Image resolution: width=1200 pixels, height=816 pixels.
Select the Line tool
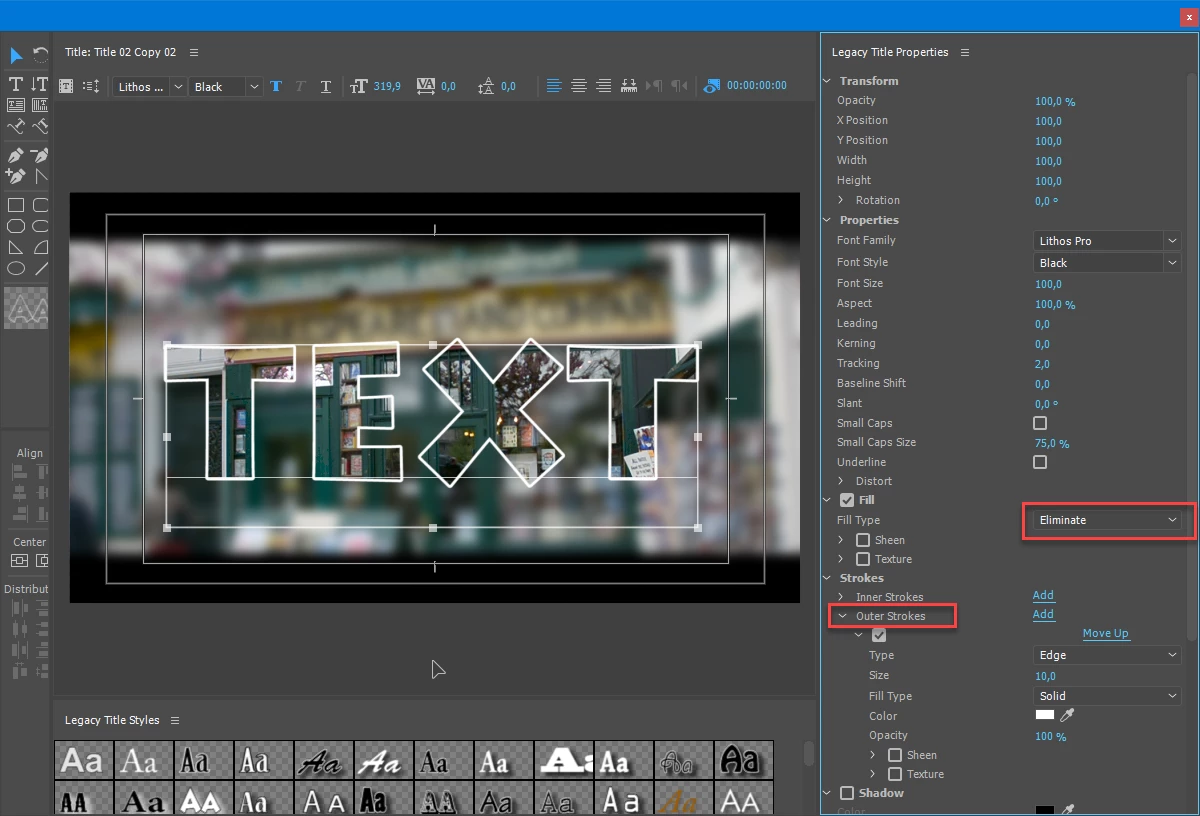point(40,268)
